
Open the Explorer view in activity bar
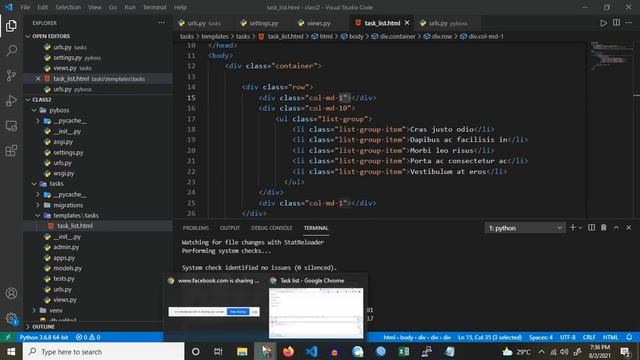(x=11, y=26)
